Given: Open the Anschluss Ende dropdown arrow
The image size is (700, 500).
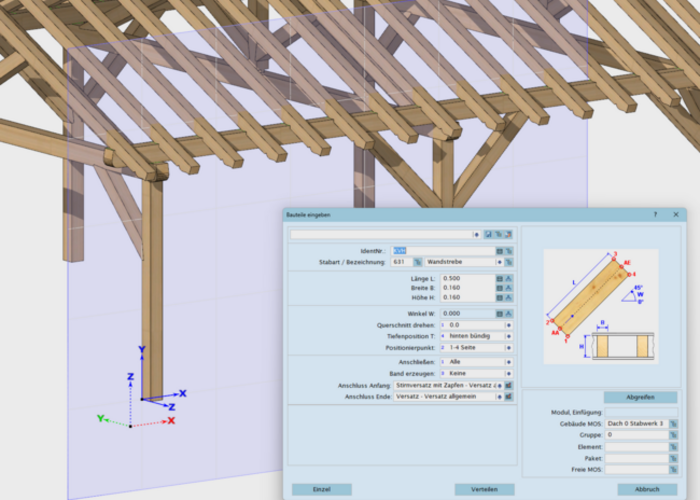Looking at the screenshot, I should (500, 396).
